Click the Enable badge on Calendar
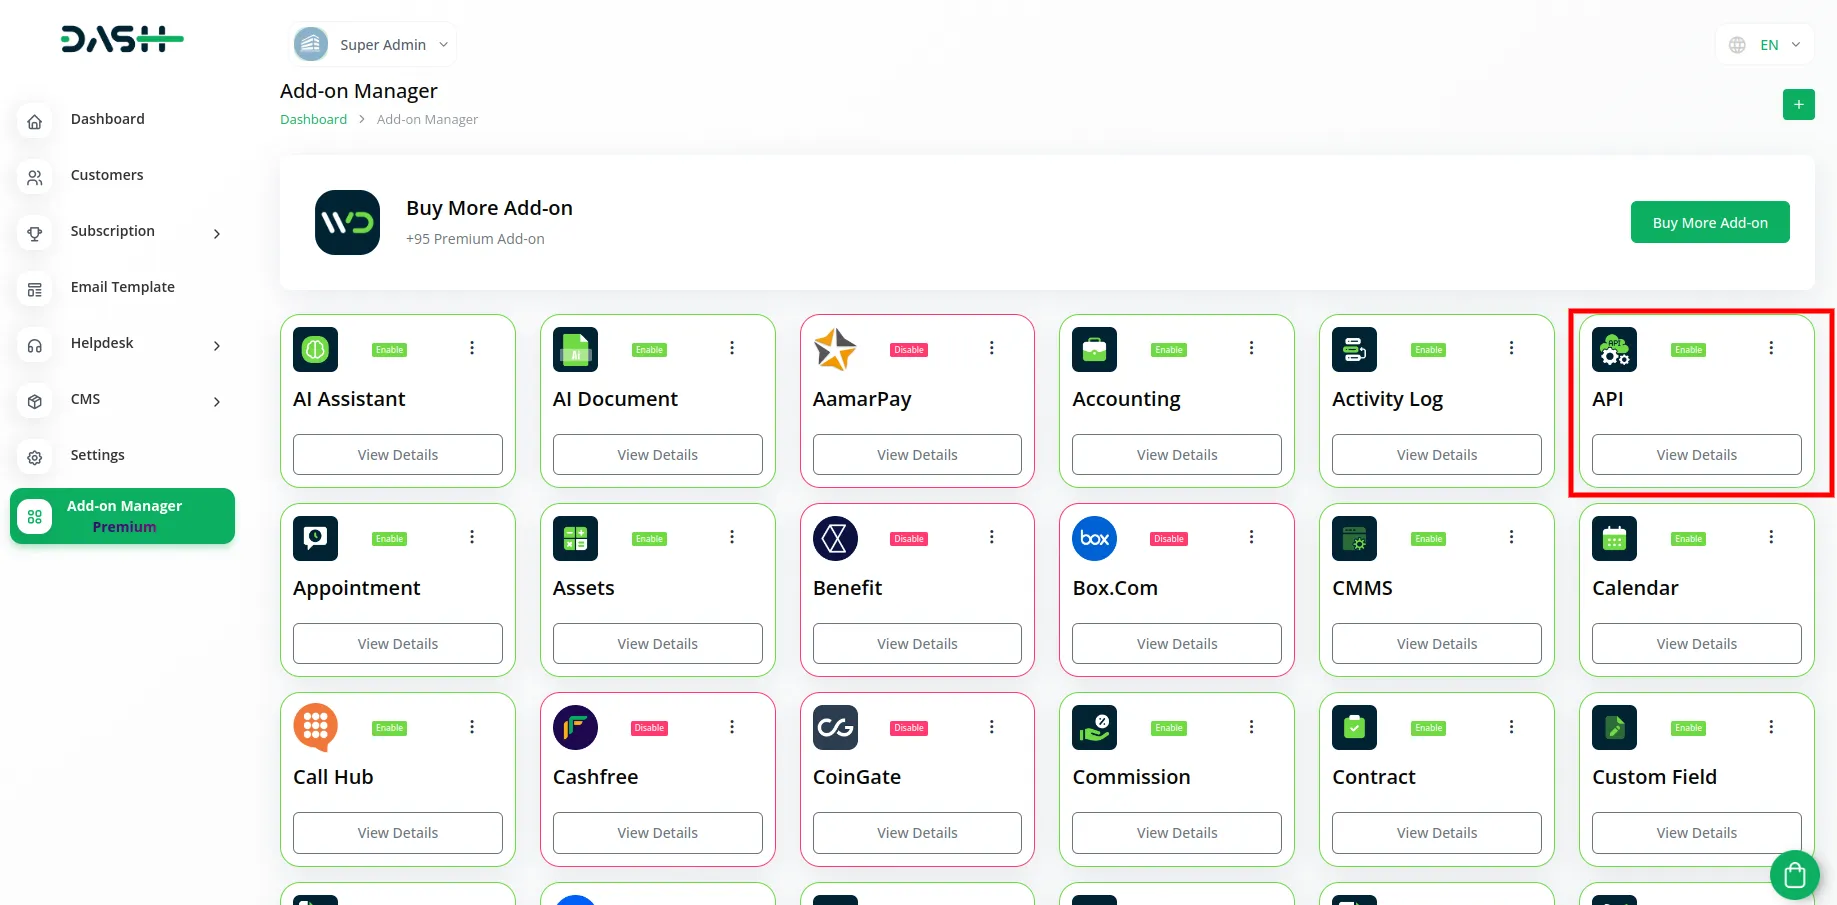 [1688, 539]
